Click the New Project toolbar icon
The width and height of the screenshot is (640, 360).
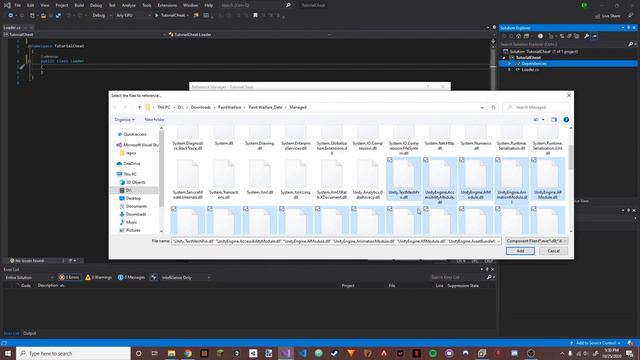(32, 16)
